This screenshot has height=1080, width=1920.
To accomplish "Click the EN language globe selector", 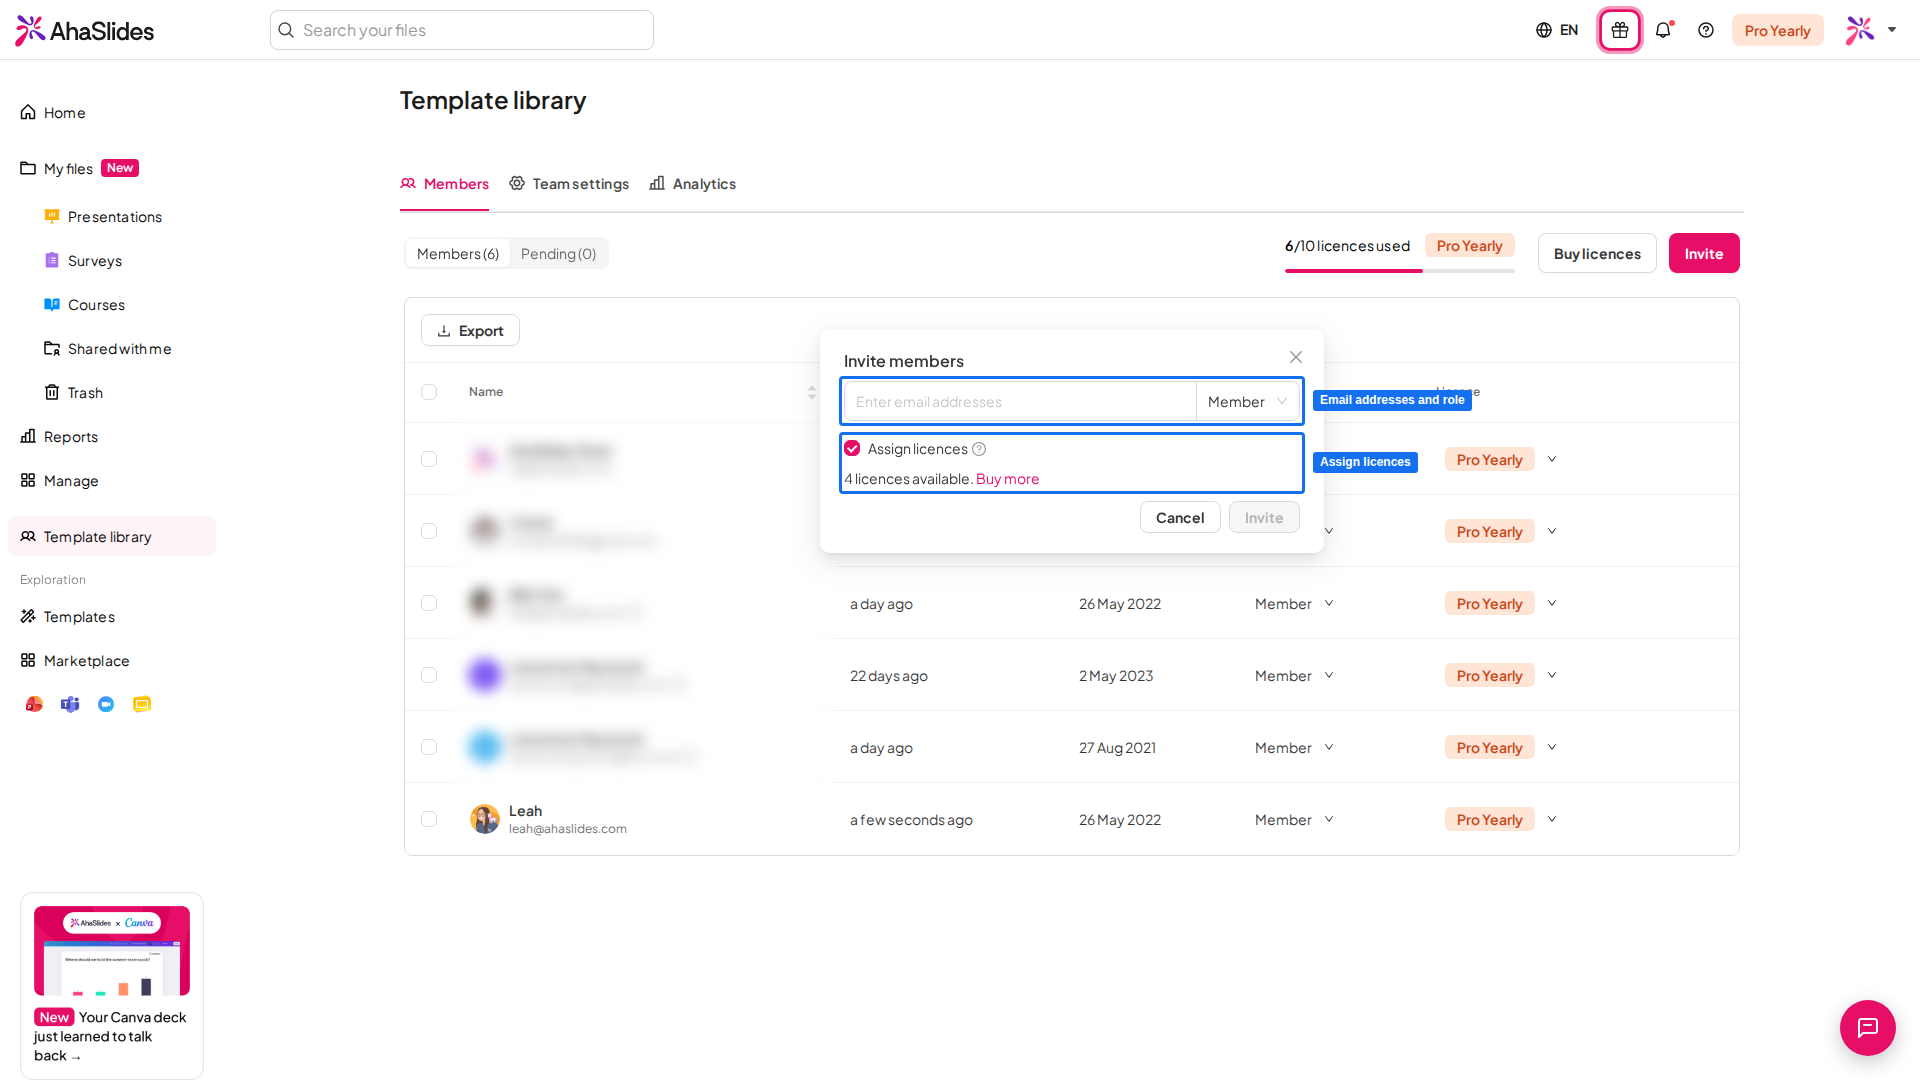I will click(1557, 30).
